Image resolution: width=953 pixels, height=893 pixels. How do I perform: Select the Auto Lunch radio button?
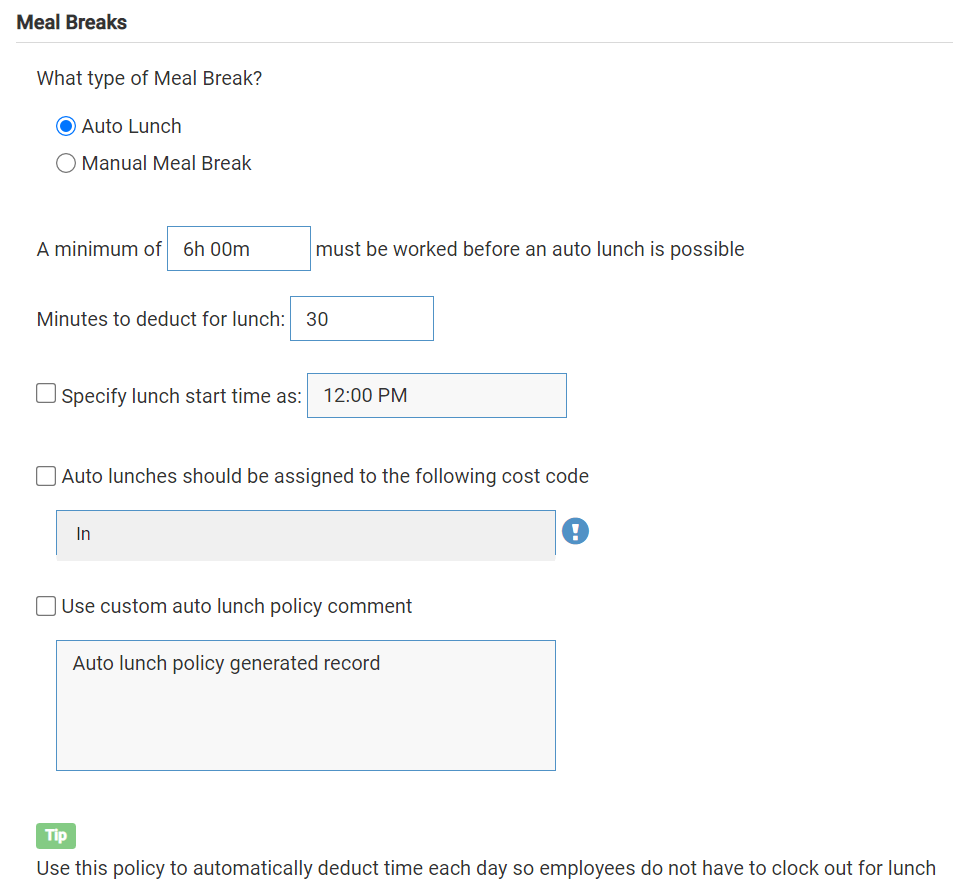(66, 126)
